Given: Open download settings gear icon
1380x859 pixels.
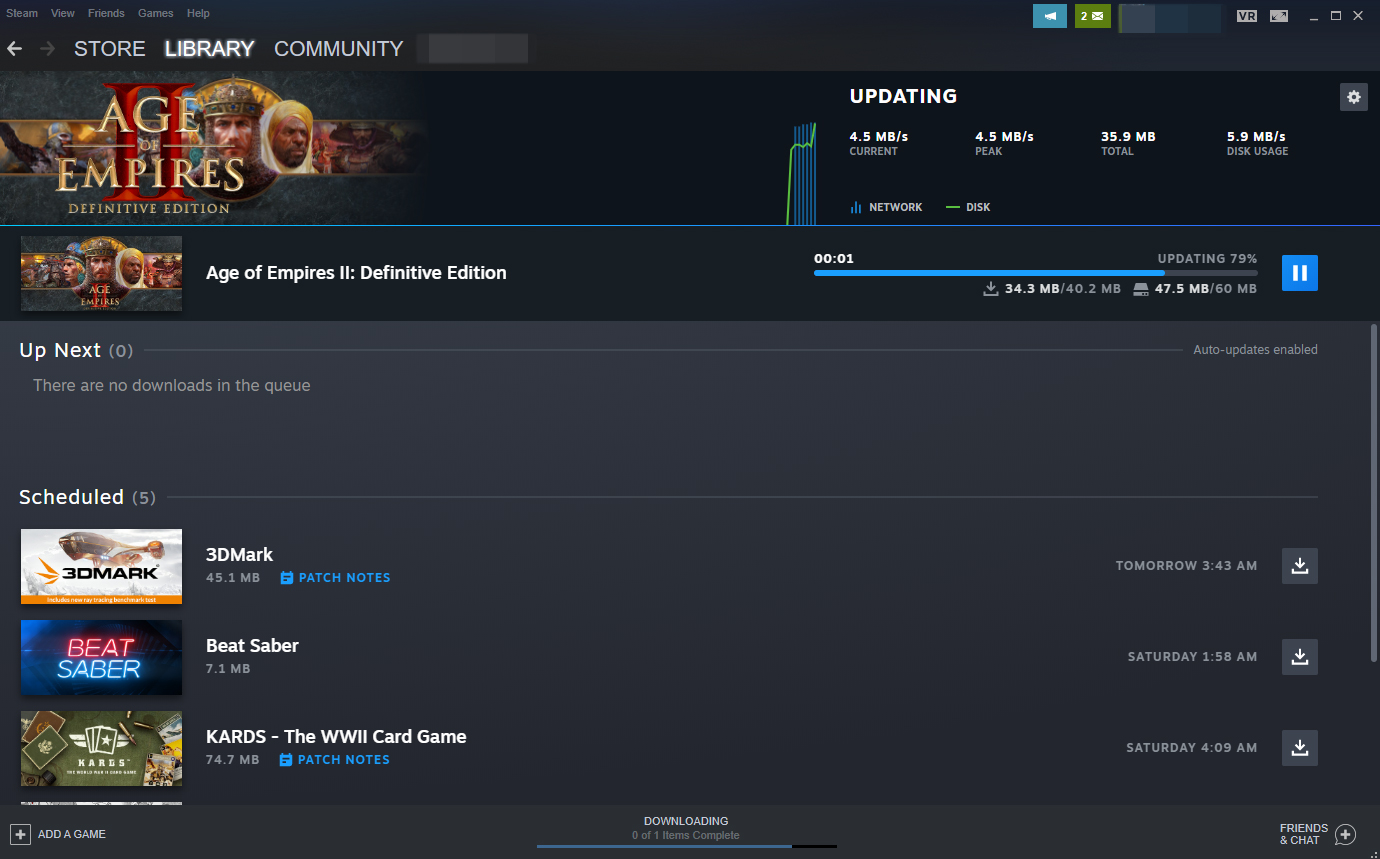Looking at the screenshot, I should 1354,97.
